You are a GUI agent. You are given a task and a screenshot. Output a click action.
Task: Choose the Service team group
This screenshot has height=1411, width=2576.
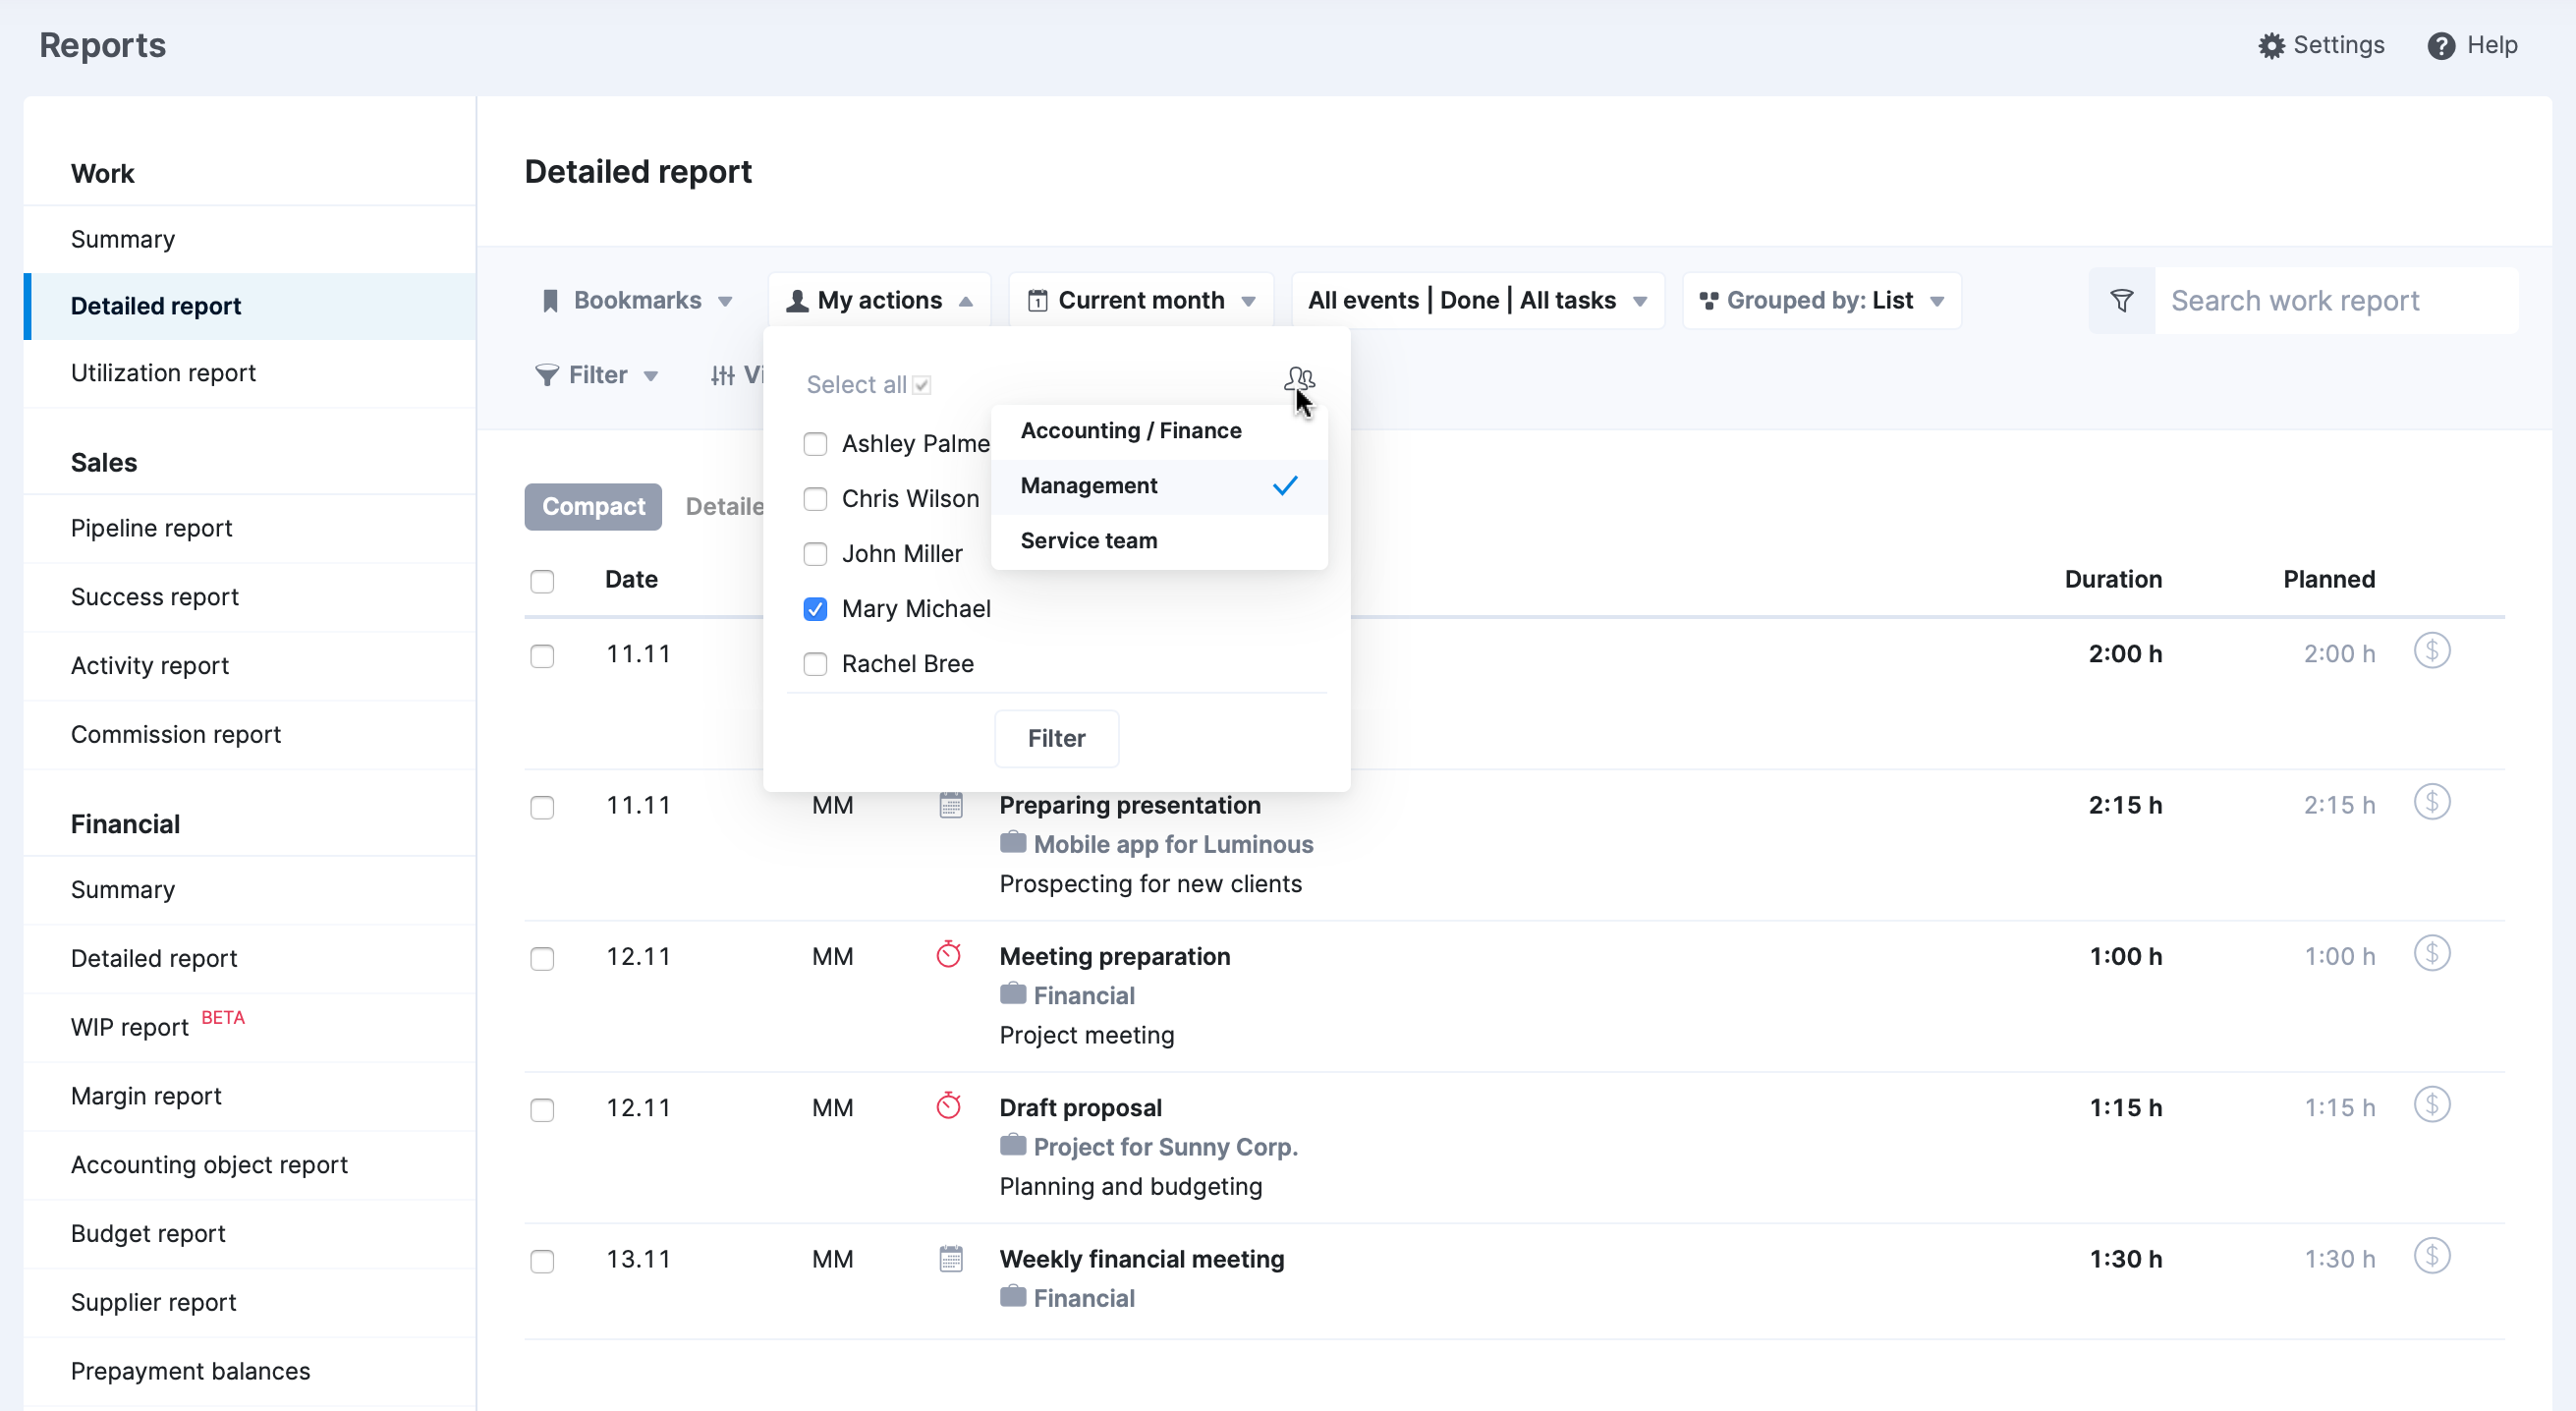[1159, 541]
